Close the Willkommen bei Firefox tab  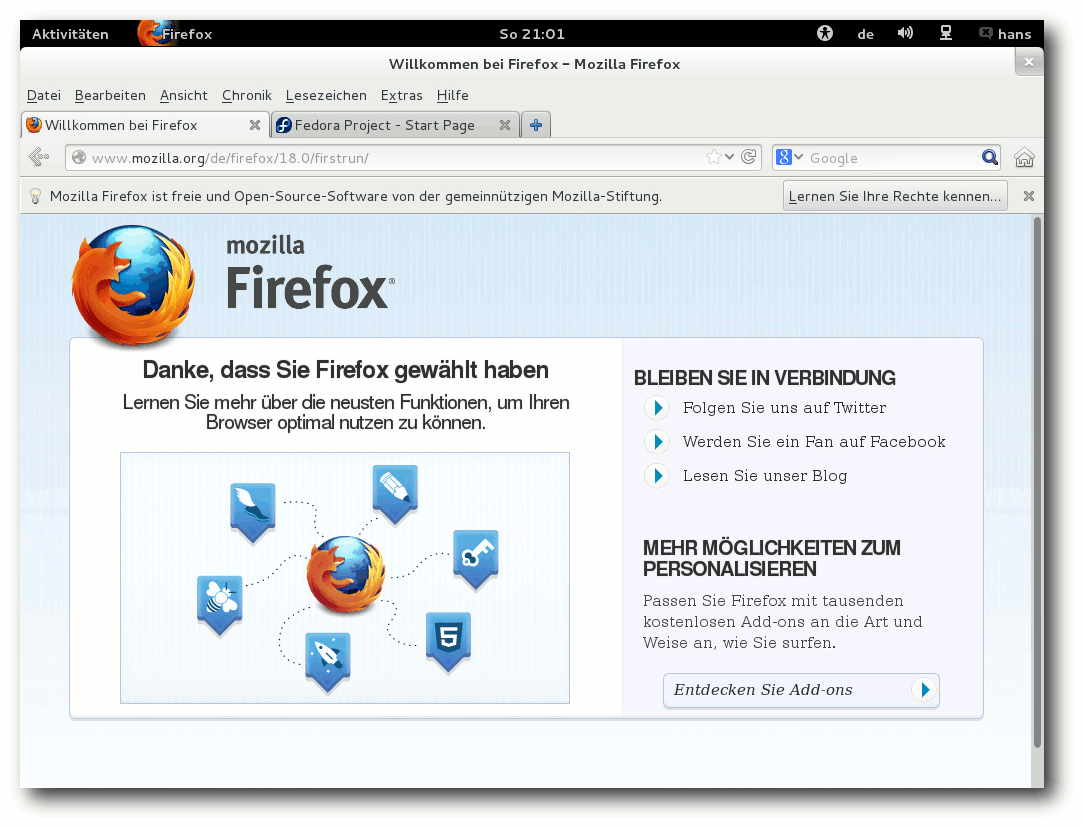(x=254, y=125)
